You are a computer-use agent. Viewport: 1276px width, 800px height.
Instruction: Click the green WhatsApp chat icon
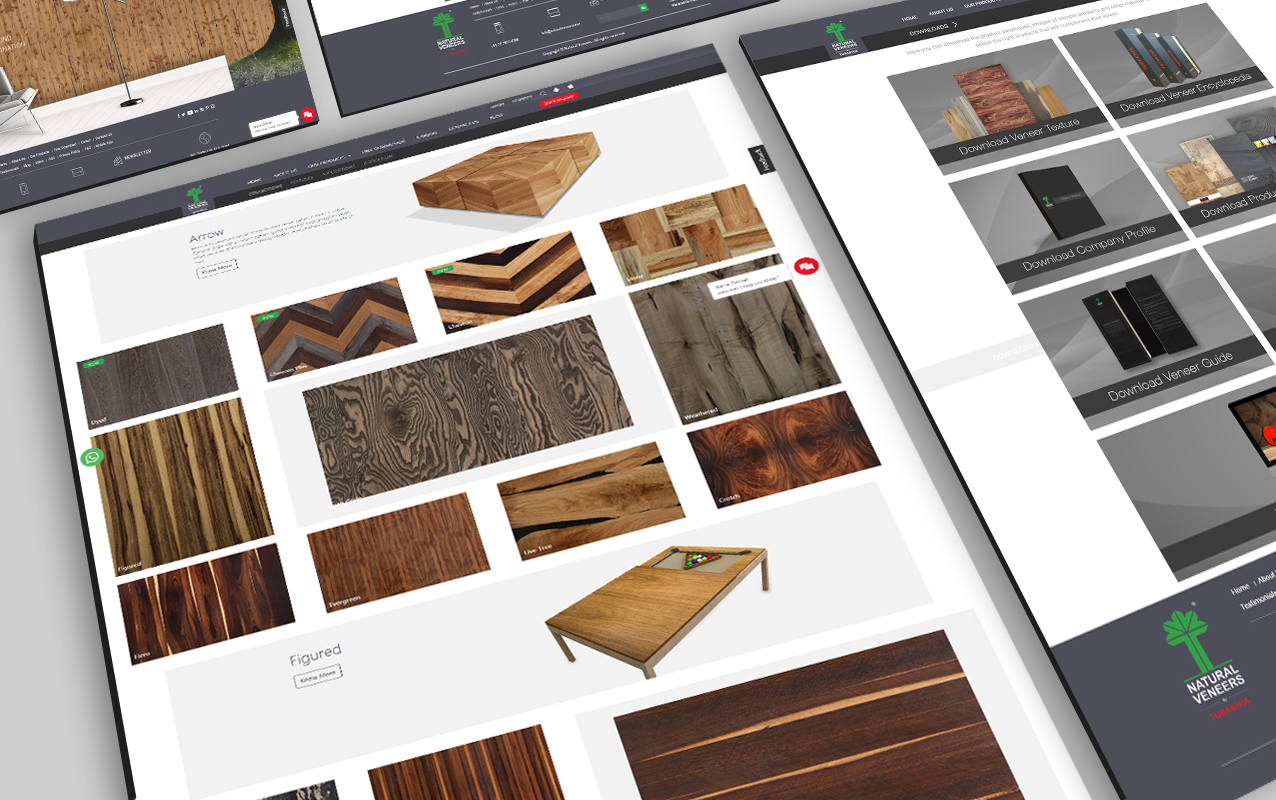point(93,458)
